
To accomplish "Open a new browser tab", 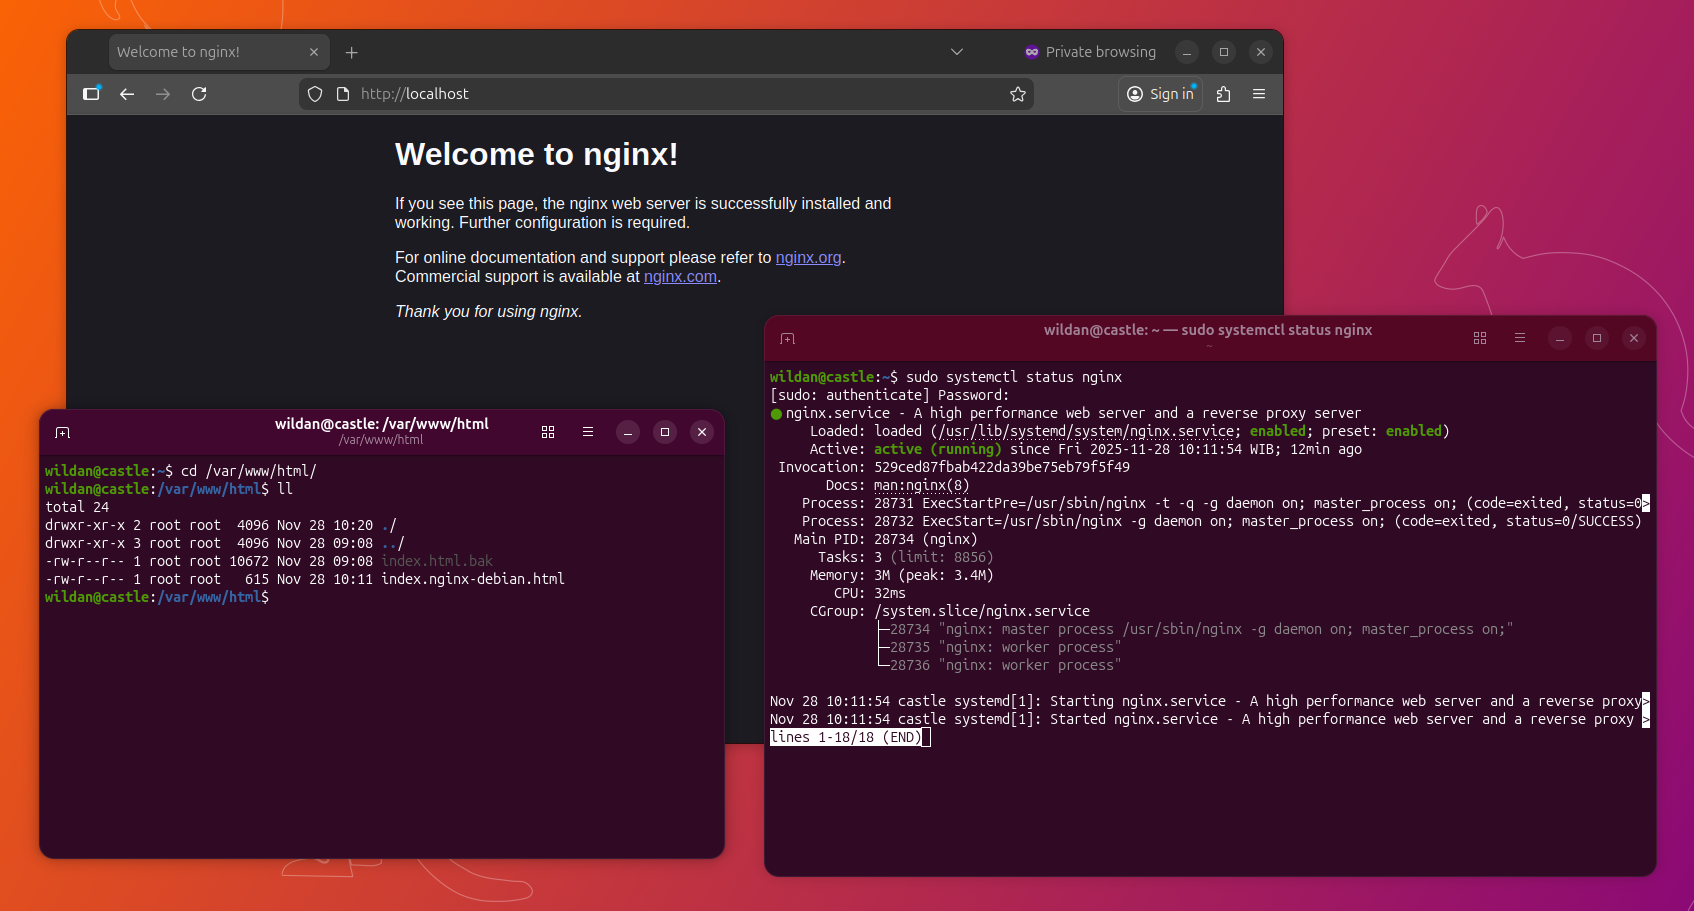I will pos(352,52).
